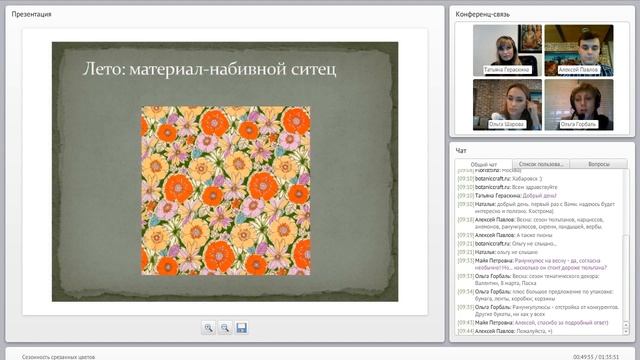Click slide title Лето: материал-набивной ситец
The width and height of the screenshot is (640, 360).
[209, 69]
